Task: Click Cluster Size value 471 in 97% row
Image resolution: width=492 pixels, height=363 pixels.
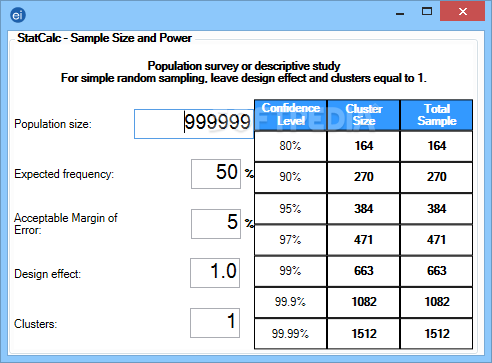Action: pyautogui.click(x=364, y=240)
